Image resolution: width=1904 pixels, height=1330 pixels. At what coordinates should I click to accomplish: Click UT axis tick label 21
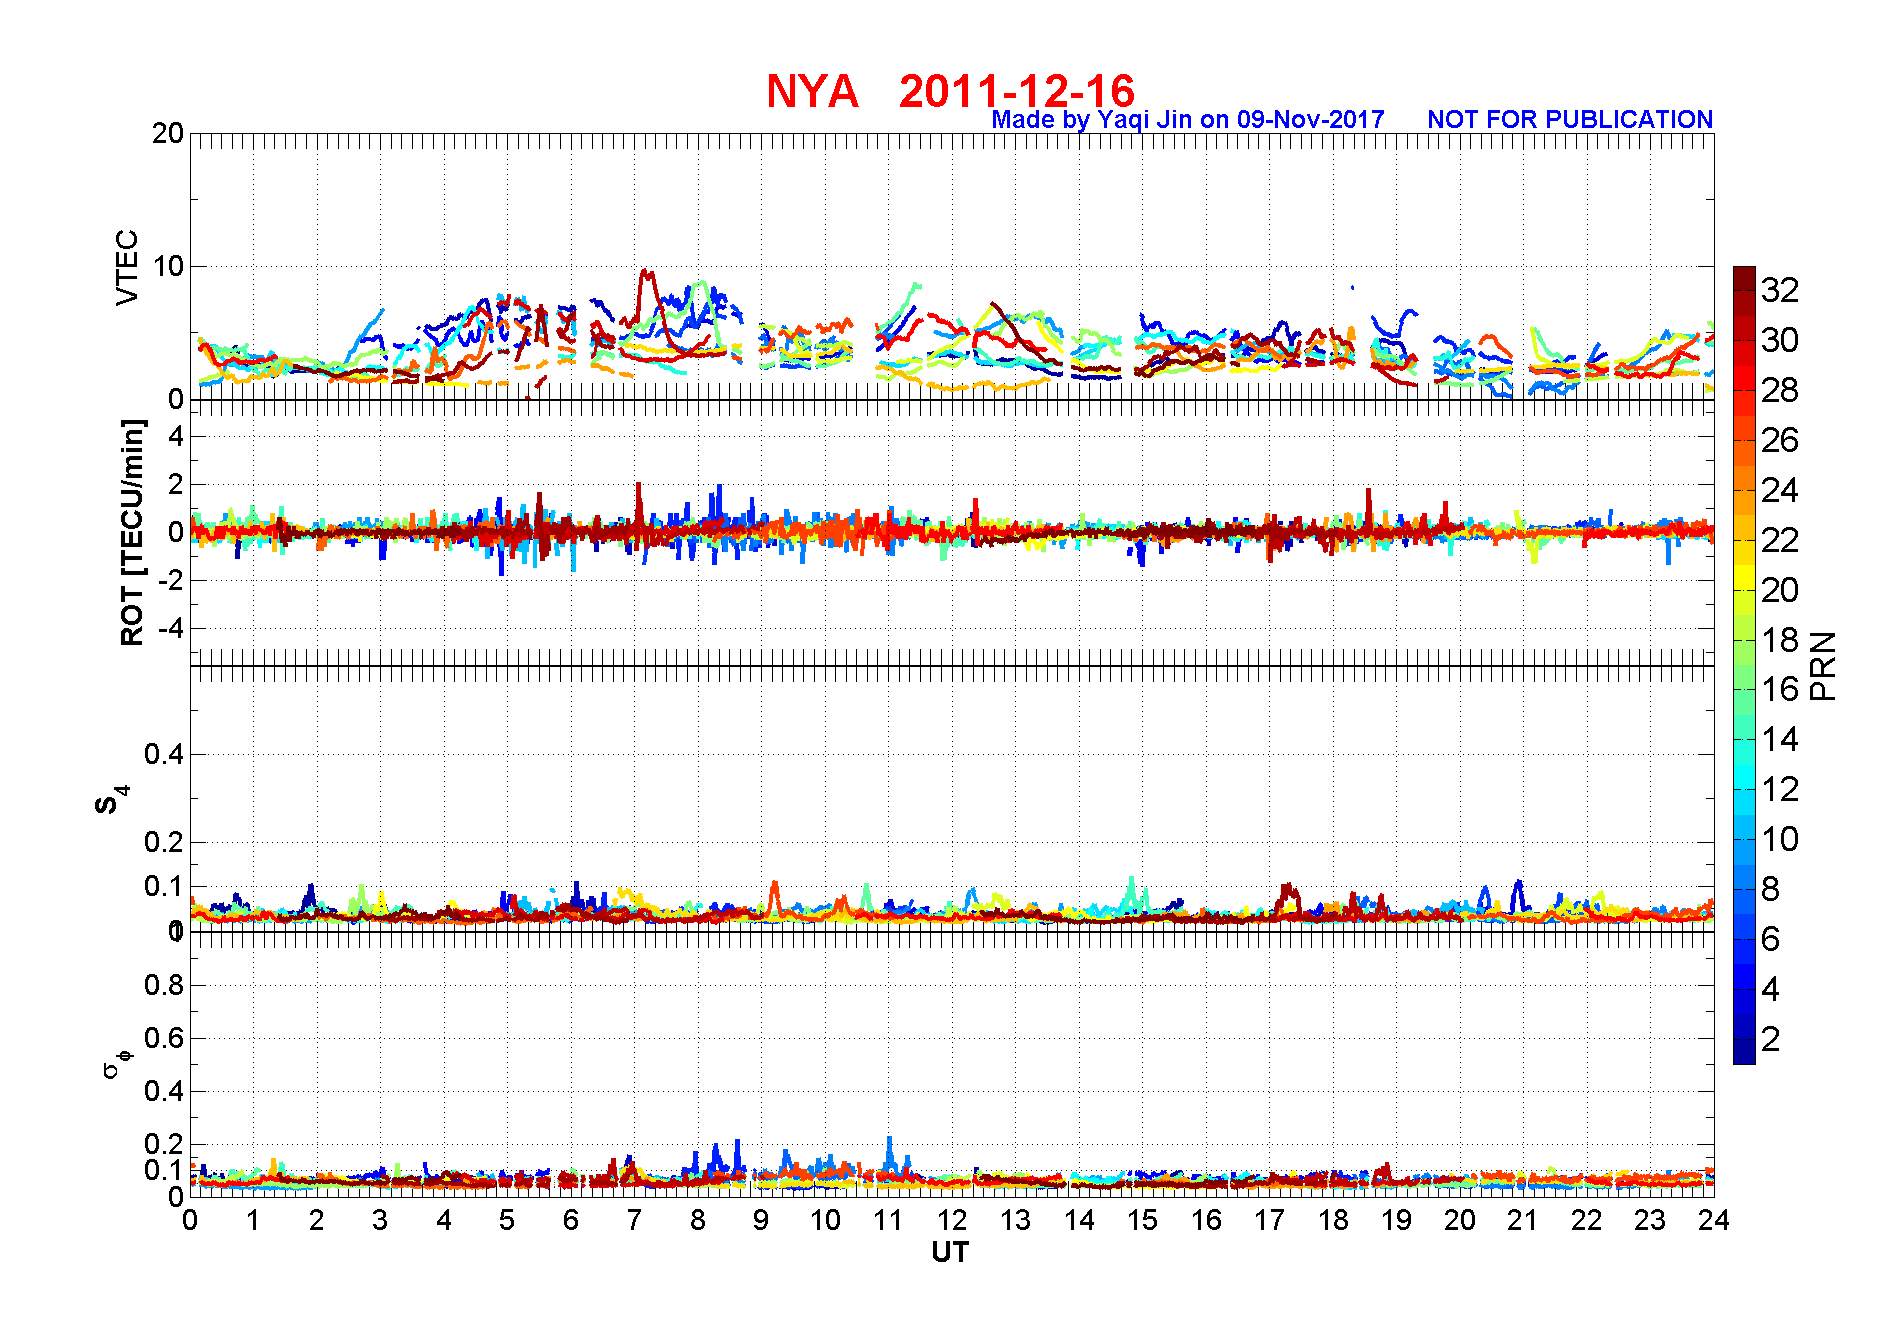1523,1220
